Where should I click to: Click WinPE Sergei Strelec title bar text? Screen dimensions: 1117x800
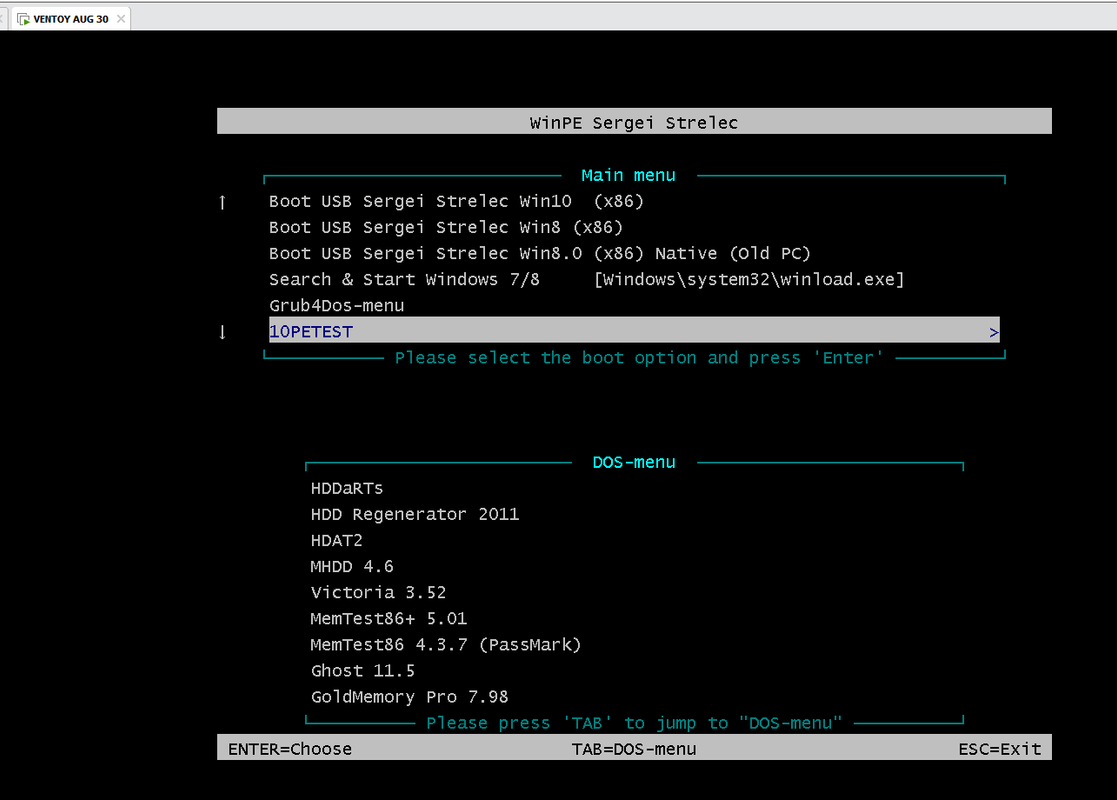pyautogui.click(x=634, y=123)
